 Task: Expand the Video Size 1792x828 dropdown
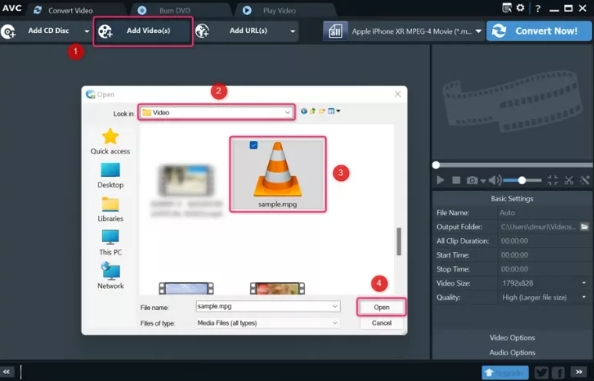click(x=584, y=283)
